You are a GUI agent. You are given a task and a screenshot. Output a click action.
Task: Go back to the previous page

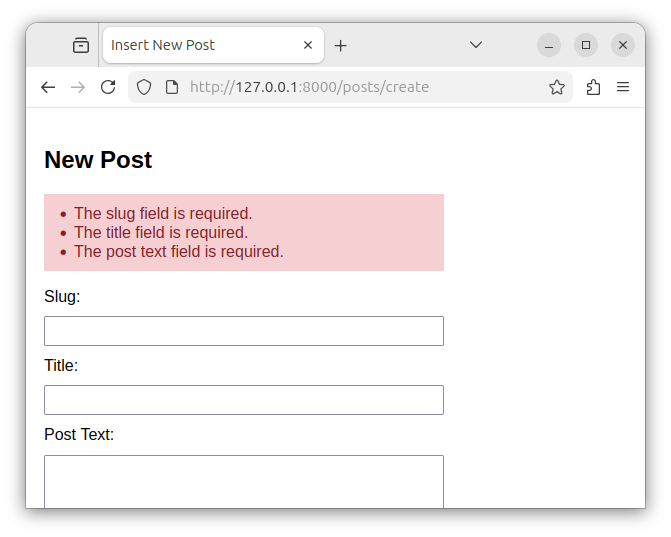click(x=48, y=87)
